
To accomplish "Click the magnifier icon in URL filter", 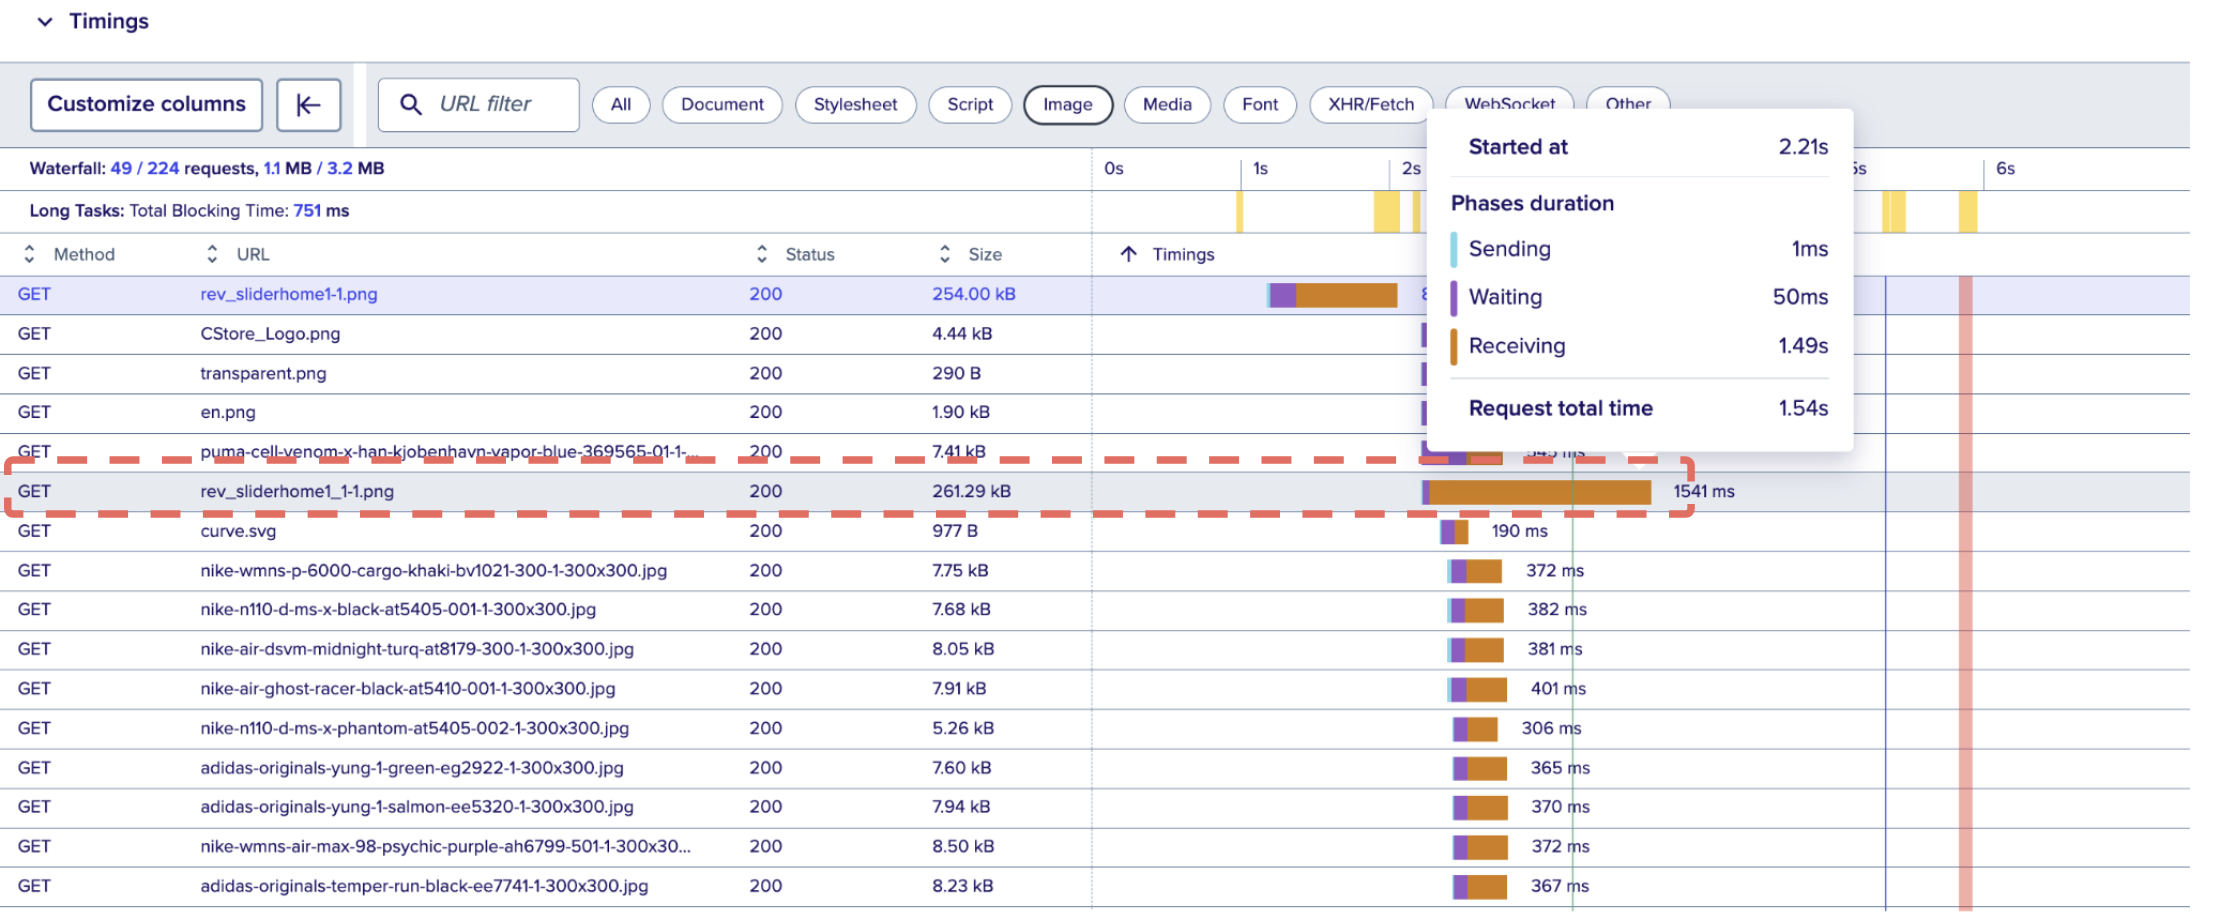I will tap(411, 104).
